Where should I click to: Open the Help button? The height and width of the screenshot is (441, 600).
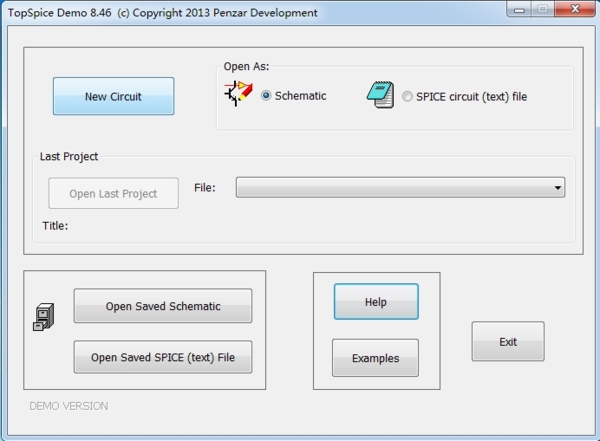tap(375, 302)
